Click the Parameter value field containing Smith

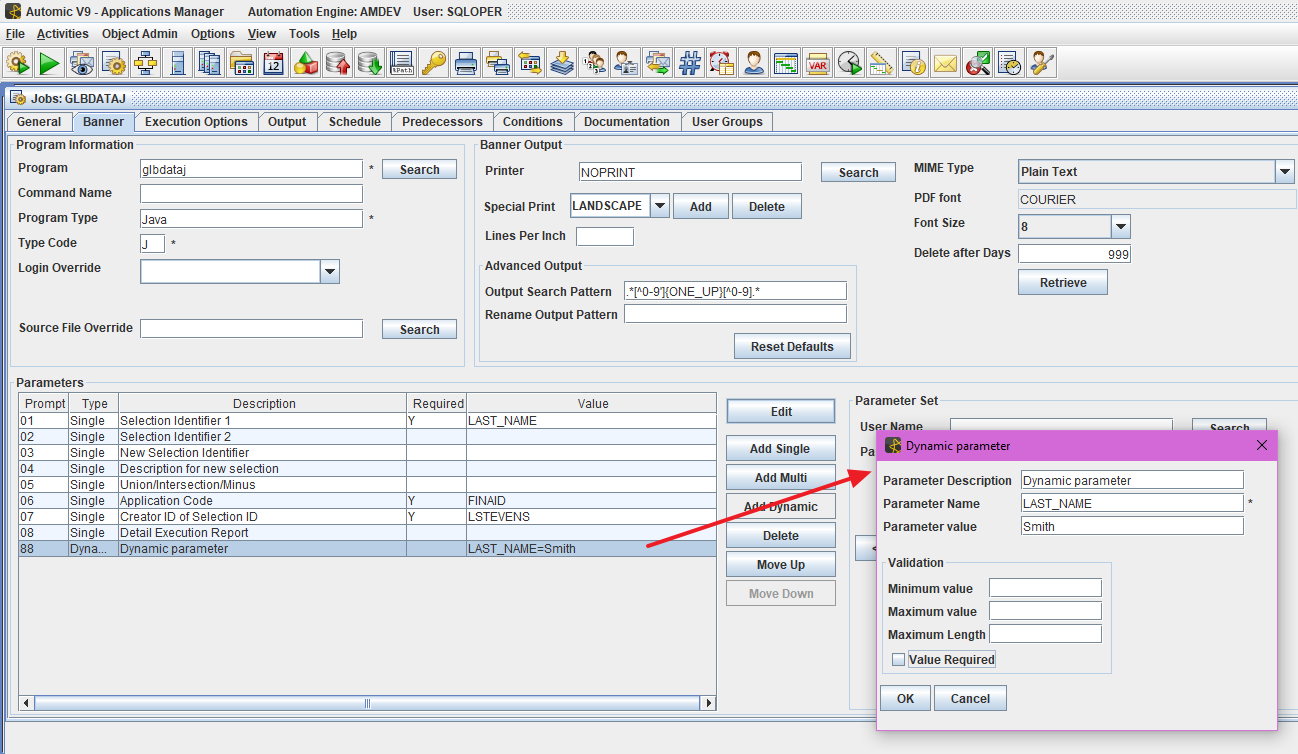click(1132, 526)
